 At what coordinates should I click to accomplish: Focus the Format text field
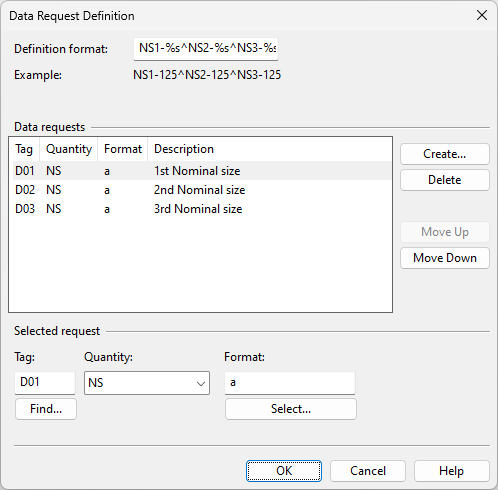290,383
